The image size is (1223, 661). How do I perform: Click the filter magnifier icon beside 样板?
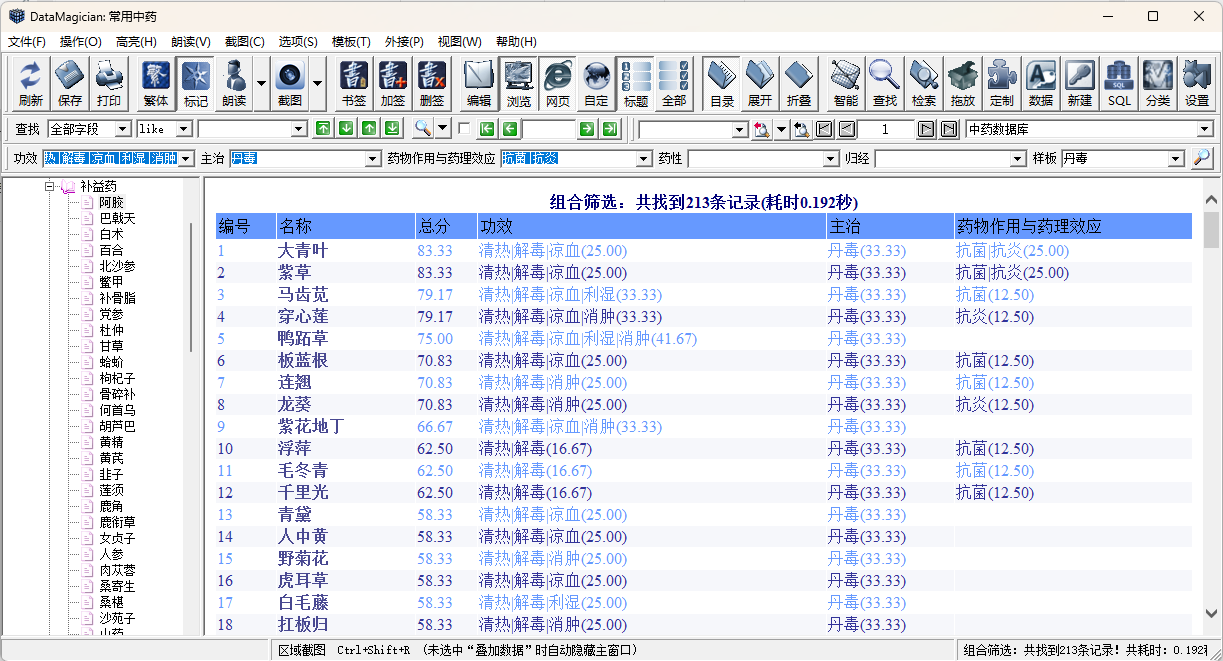pyautogui.click(x=1201, y=158)
